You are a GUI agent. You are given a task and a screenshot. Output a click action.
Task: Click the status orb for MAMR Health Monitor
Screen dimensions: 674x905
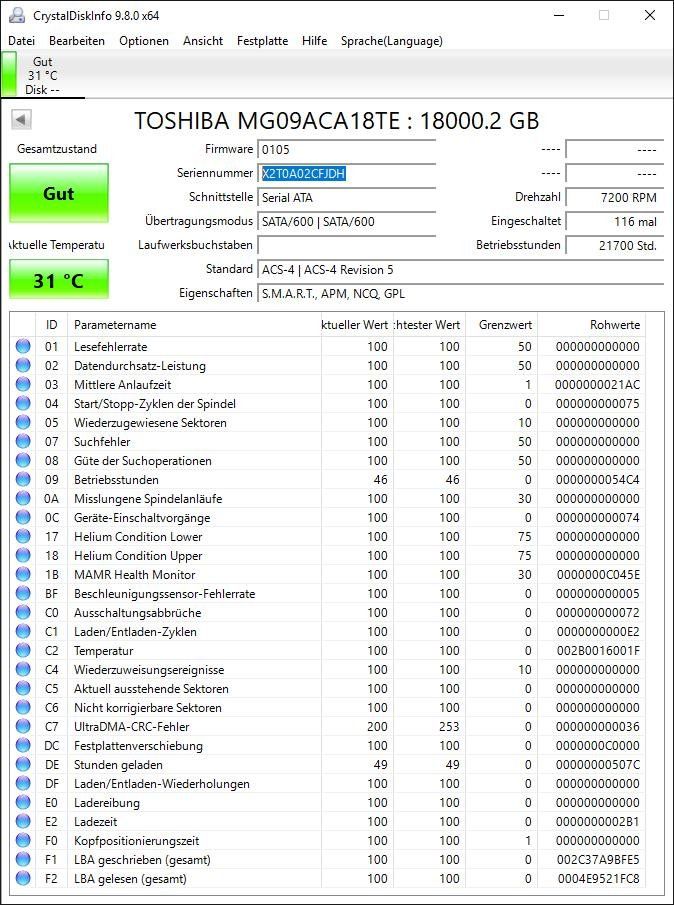point(23,575)
